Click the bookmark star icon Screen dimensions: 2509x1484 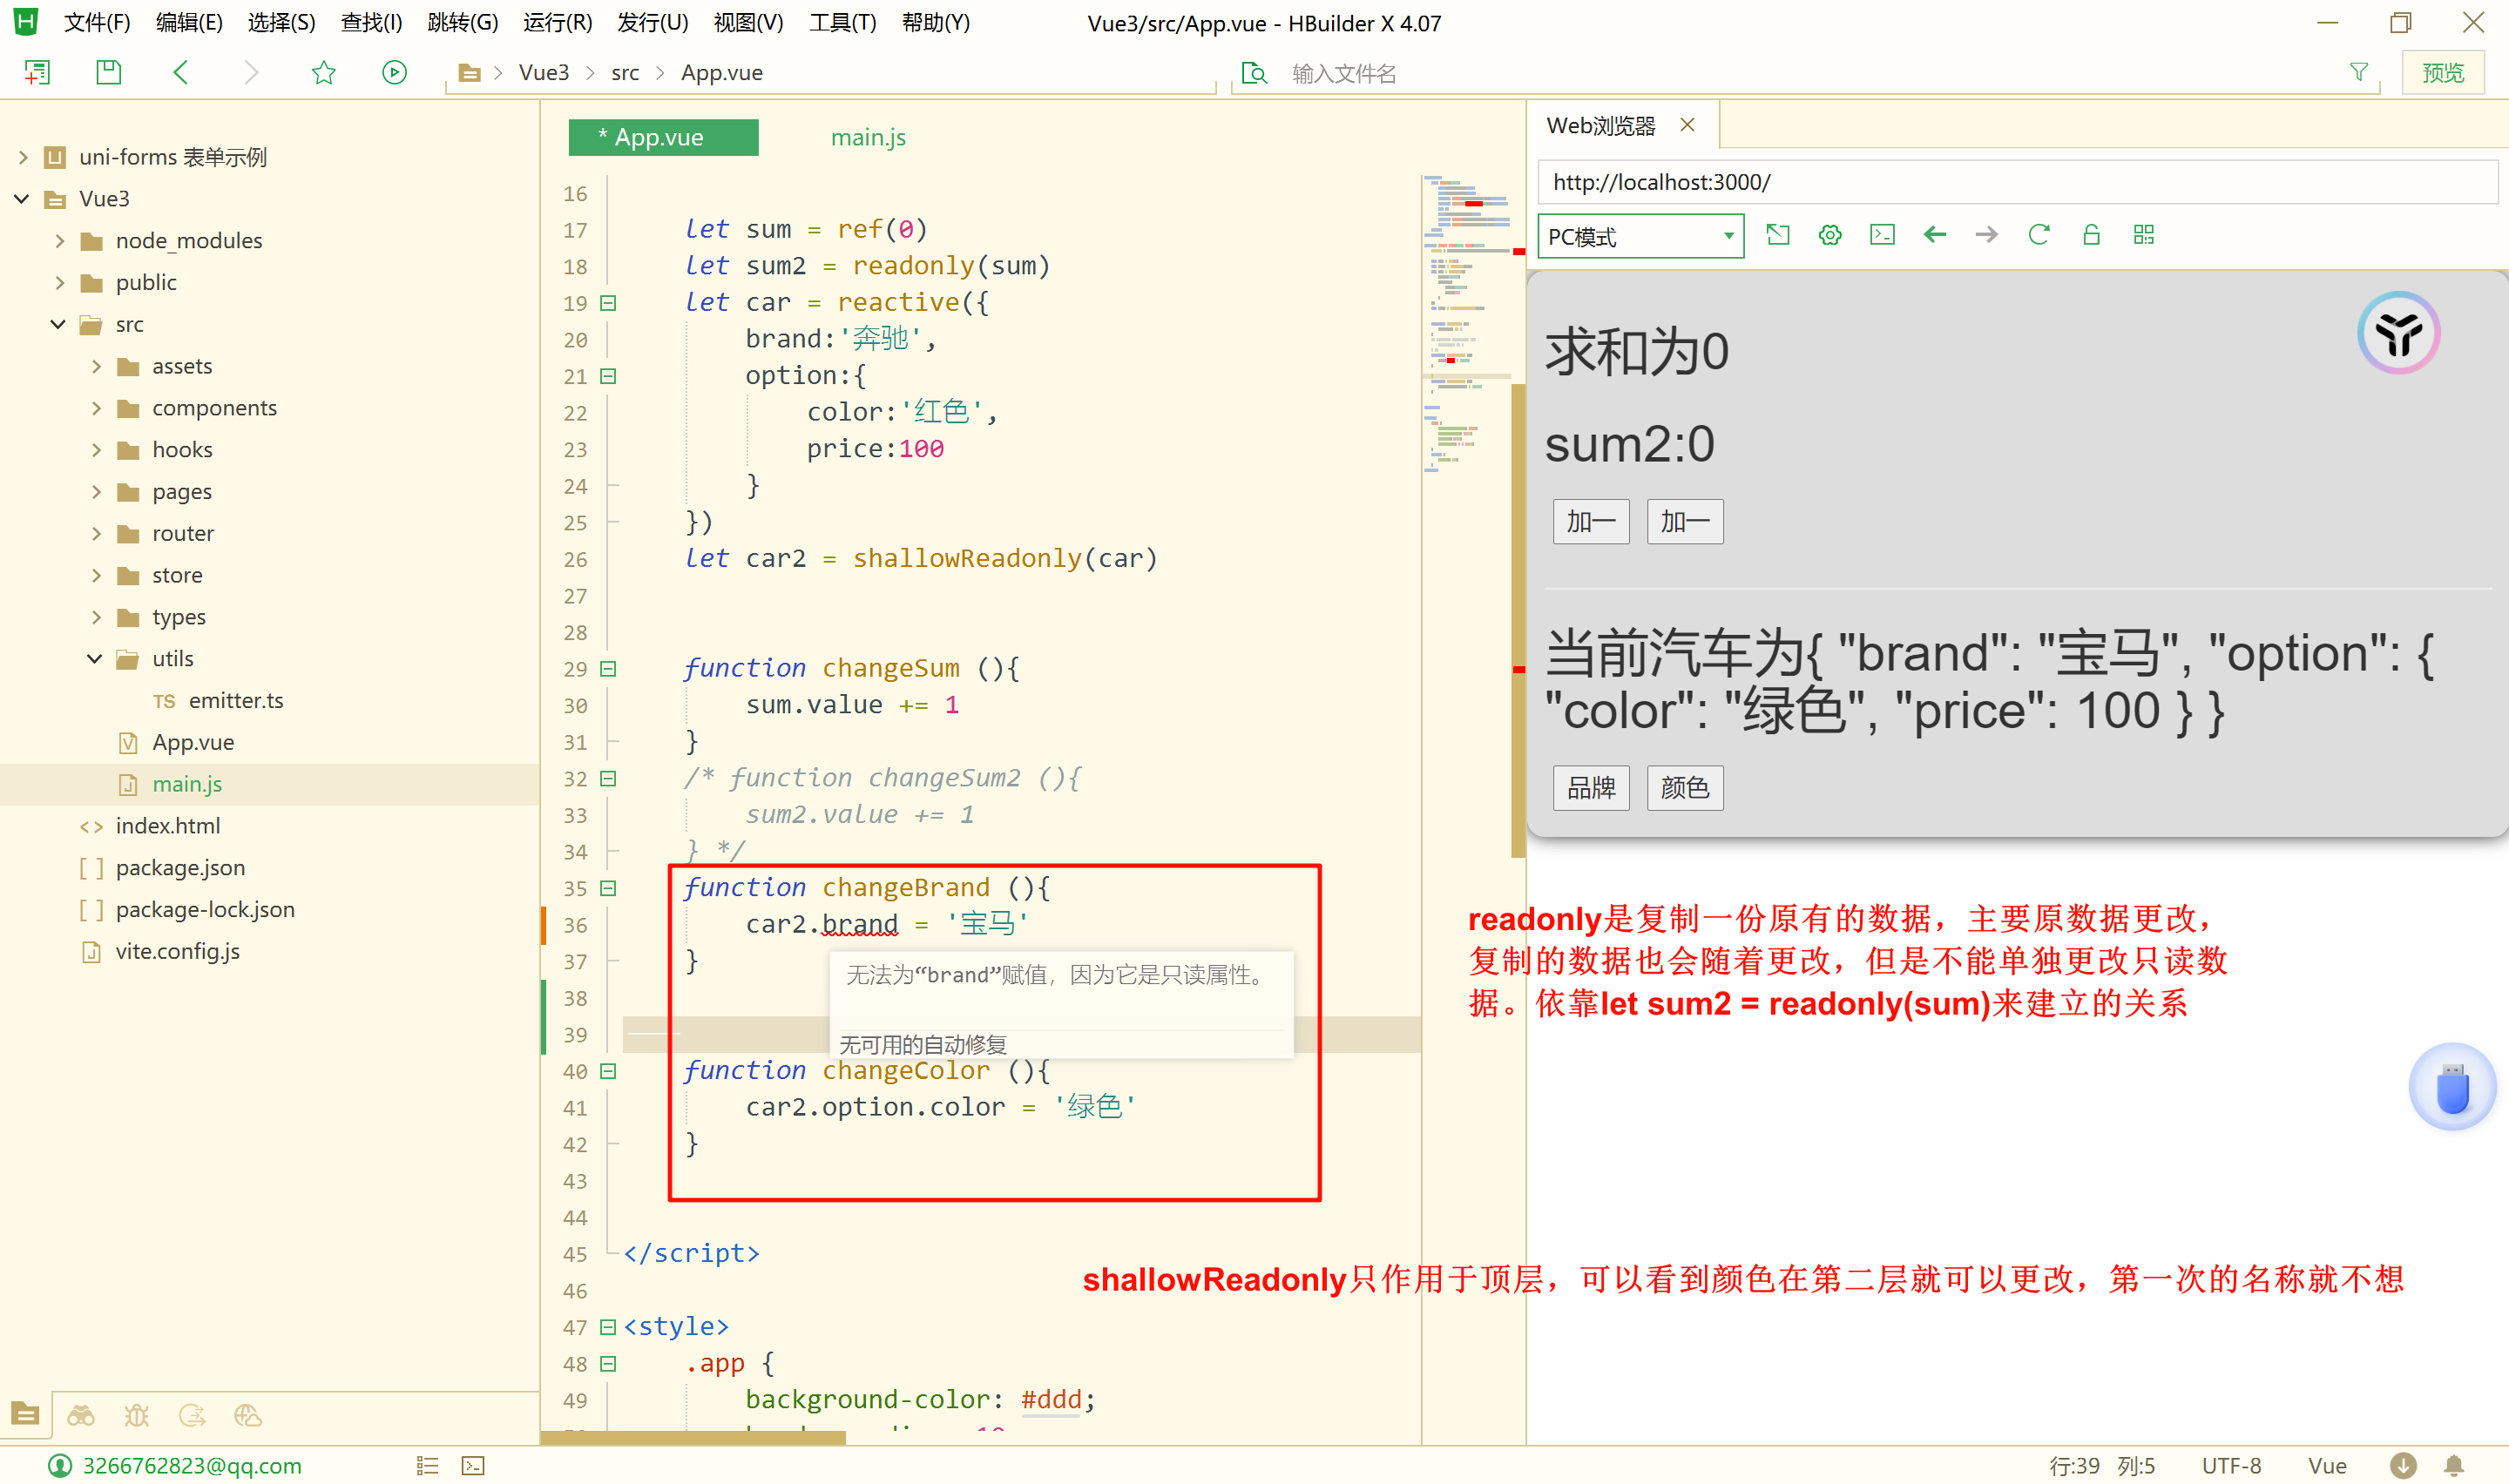[323, 72]
